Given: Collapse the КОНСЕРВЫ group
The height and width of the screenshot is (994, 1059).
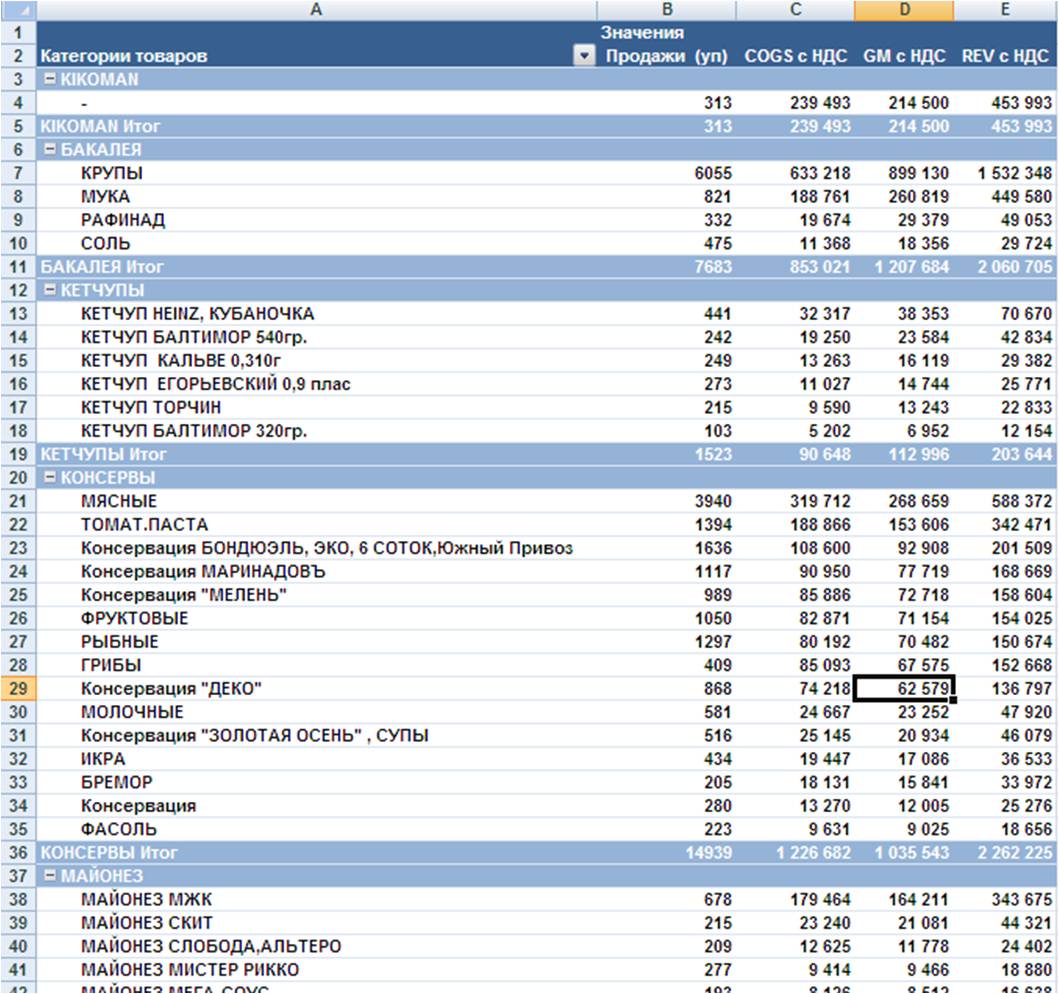Looking at the screenshot, I should tap(49, 478).
